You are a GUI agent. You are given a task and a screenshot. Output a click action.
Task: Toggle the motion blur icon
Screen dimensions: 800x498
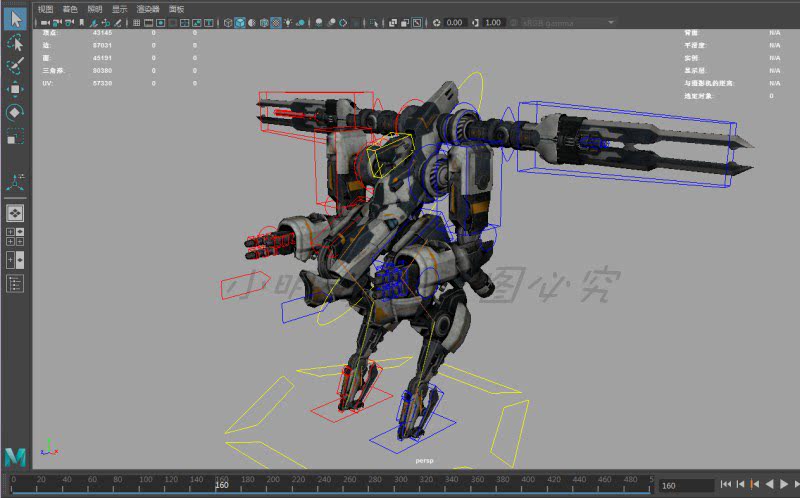tap(331, 22)
